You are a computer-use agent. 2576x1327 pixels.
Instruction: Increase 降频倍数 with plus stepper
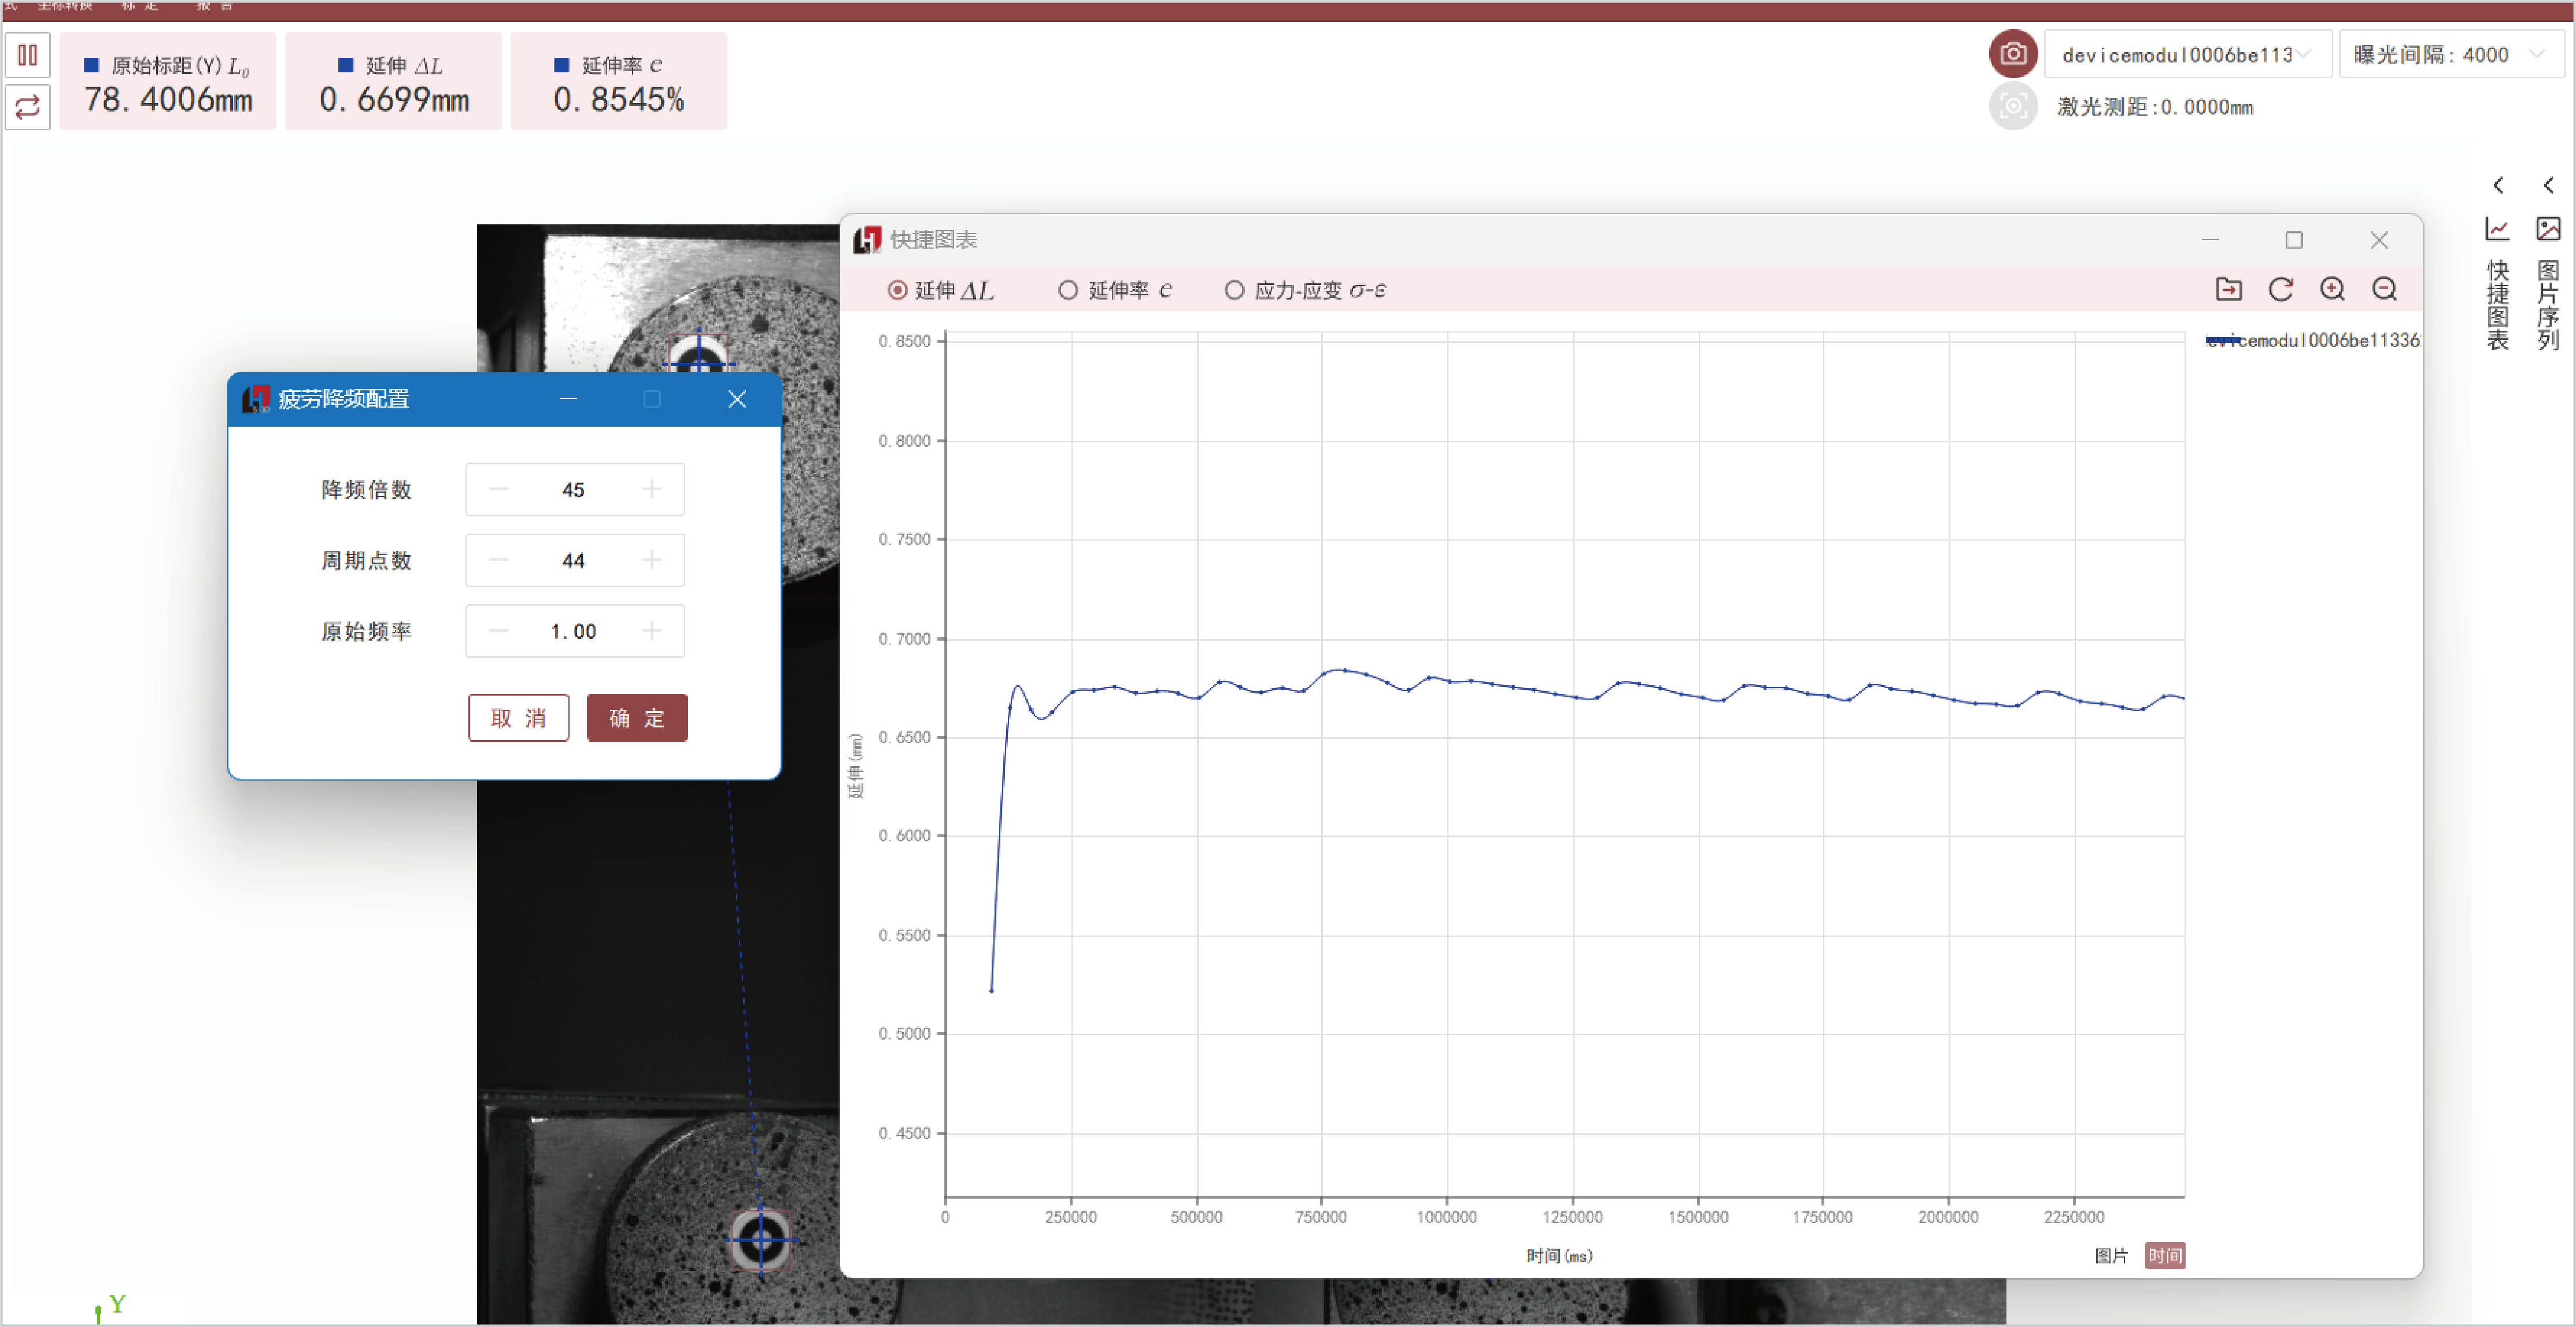pyautogui.click(x=652, y=490)
